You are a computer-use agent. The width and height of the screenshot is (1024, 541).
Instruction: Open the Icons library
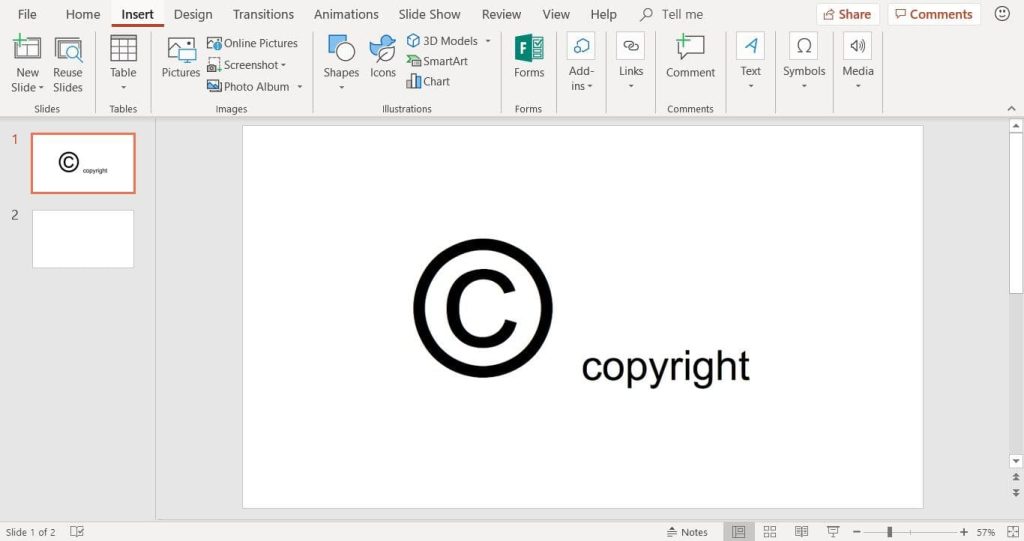coord(383,57)
